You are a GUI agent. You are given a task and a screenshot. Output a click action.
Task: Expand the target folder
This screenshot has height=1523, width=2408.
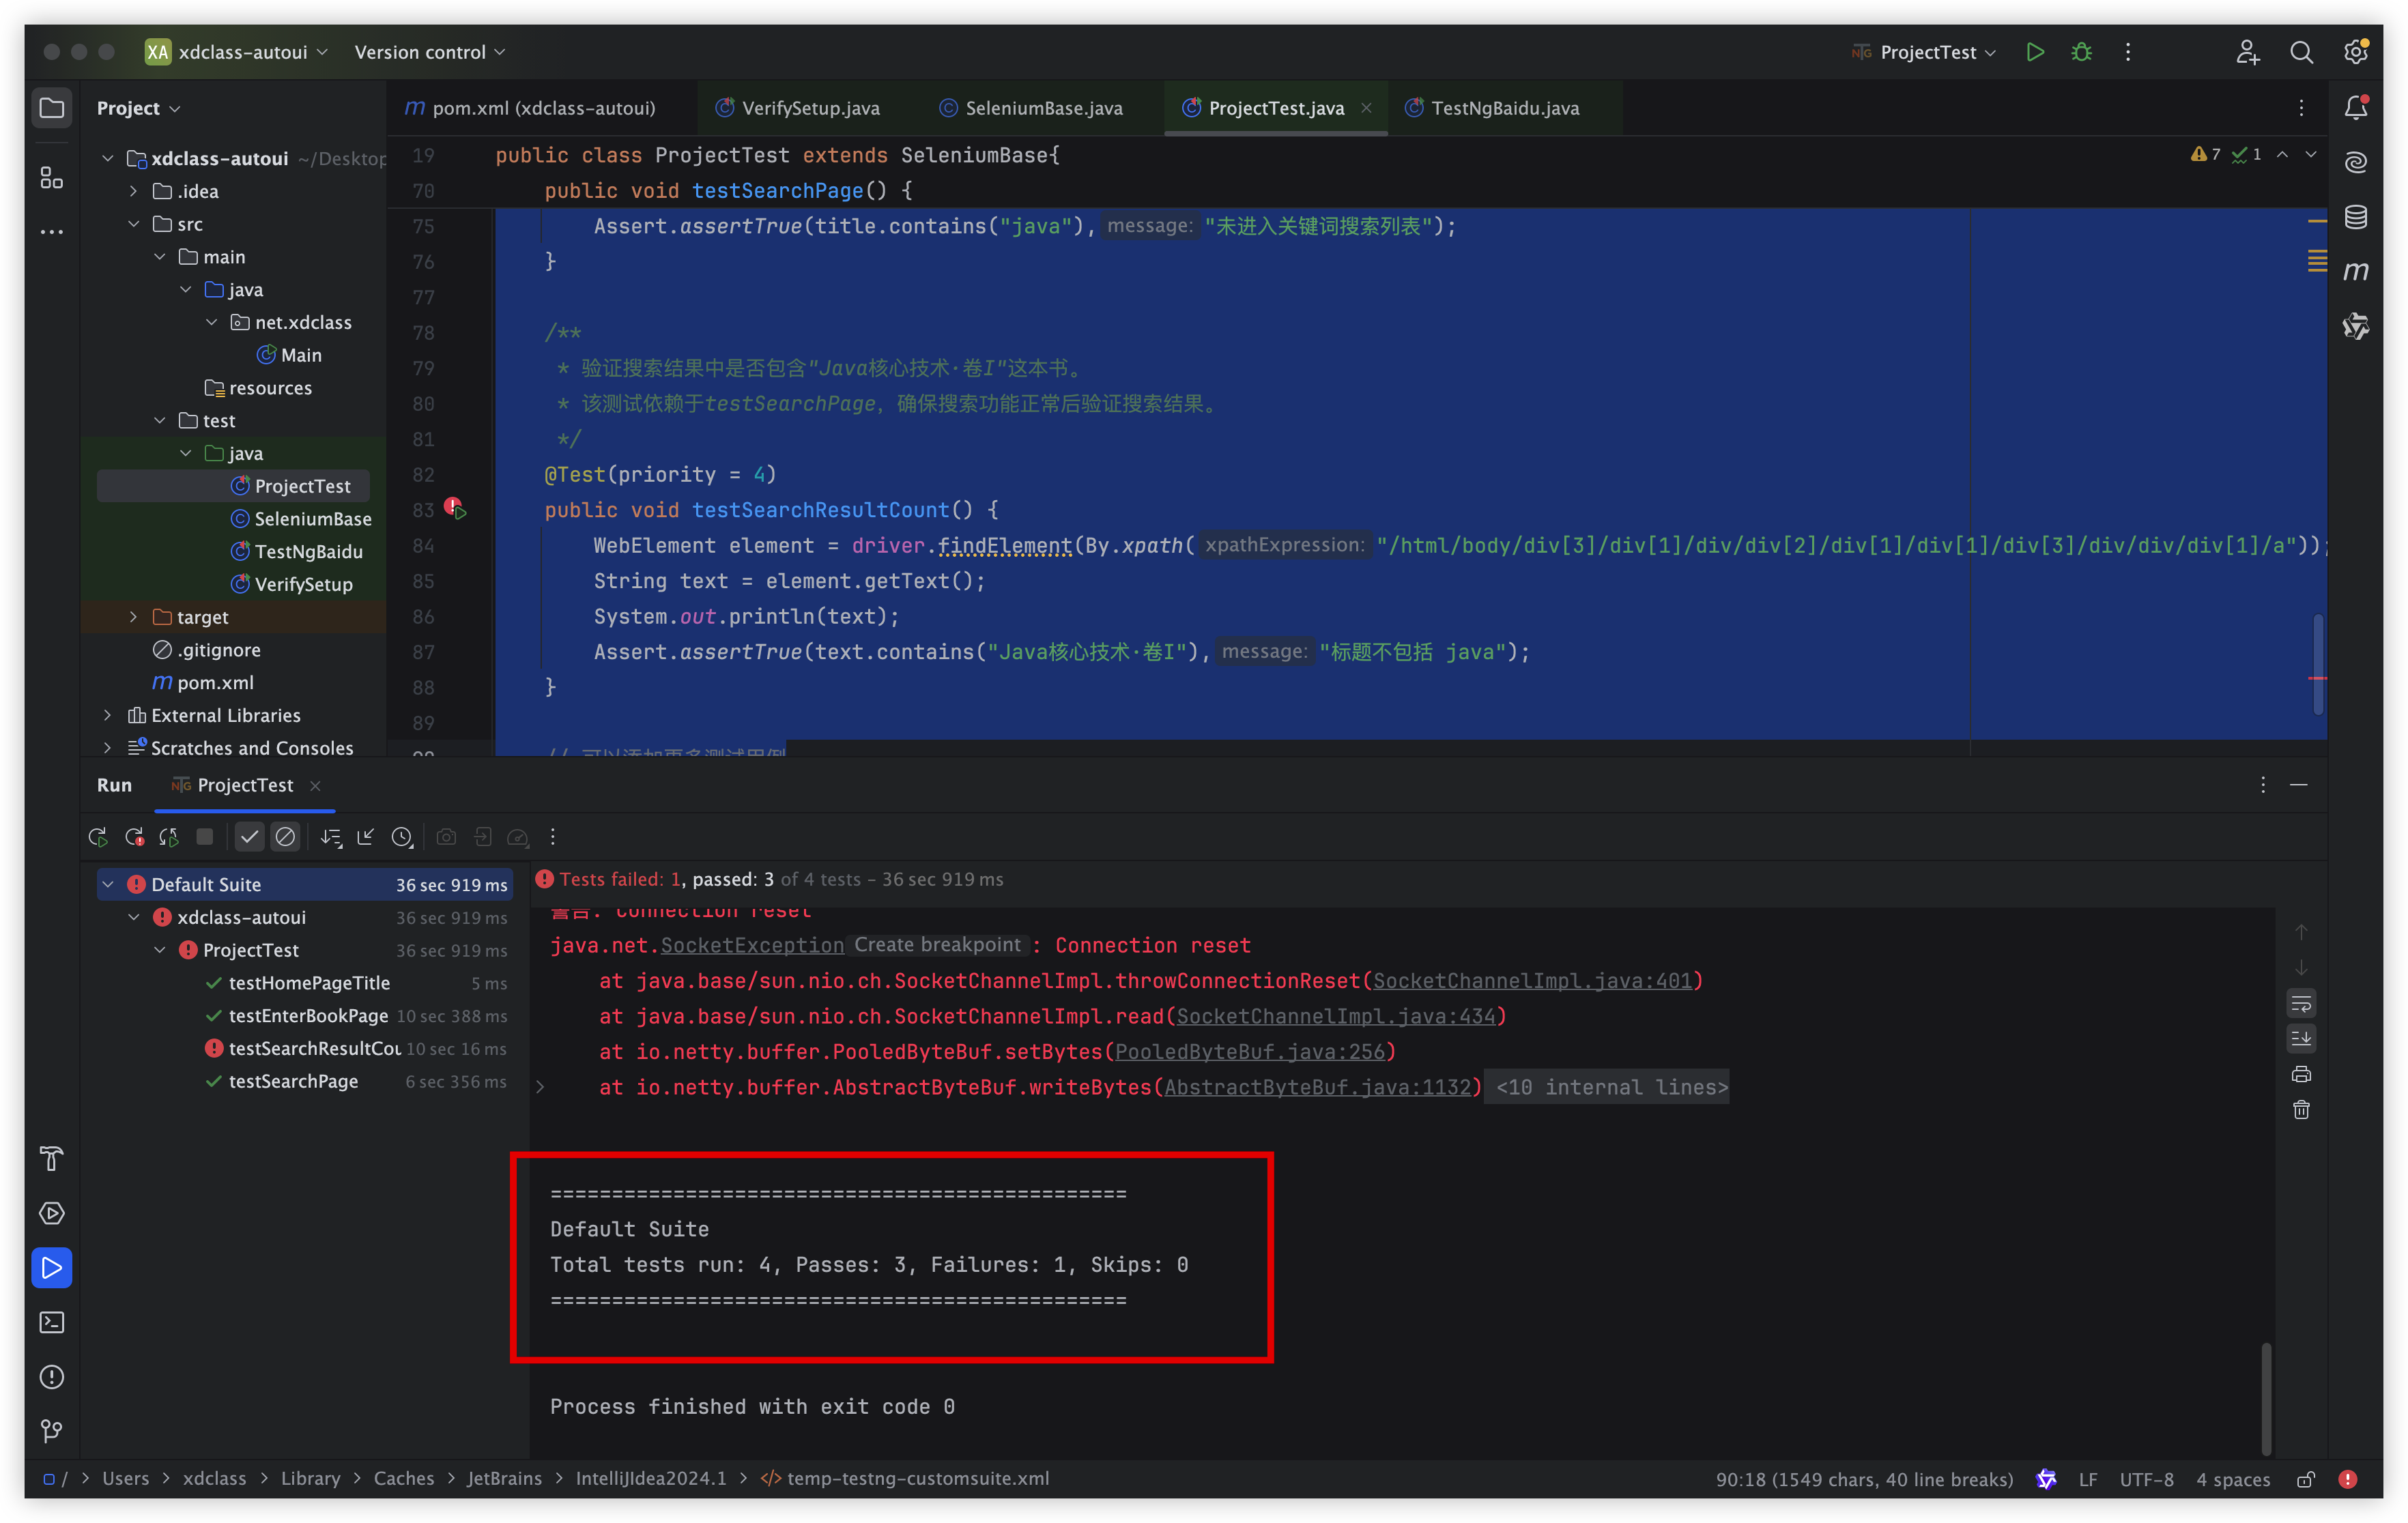[133, 617]
